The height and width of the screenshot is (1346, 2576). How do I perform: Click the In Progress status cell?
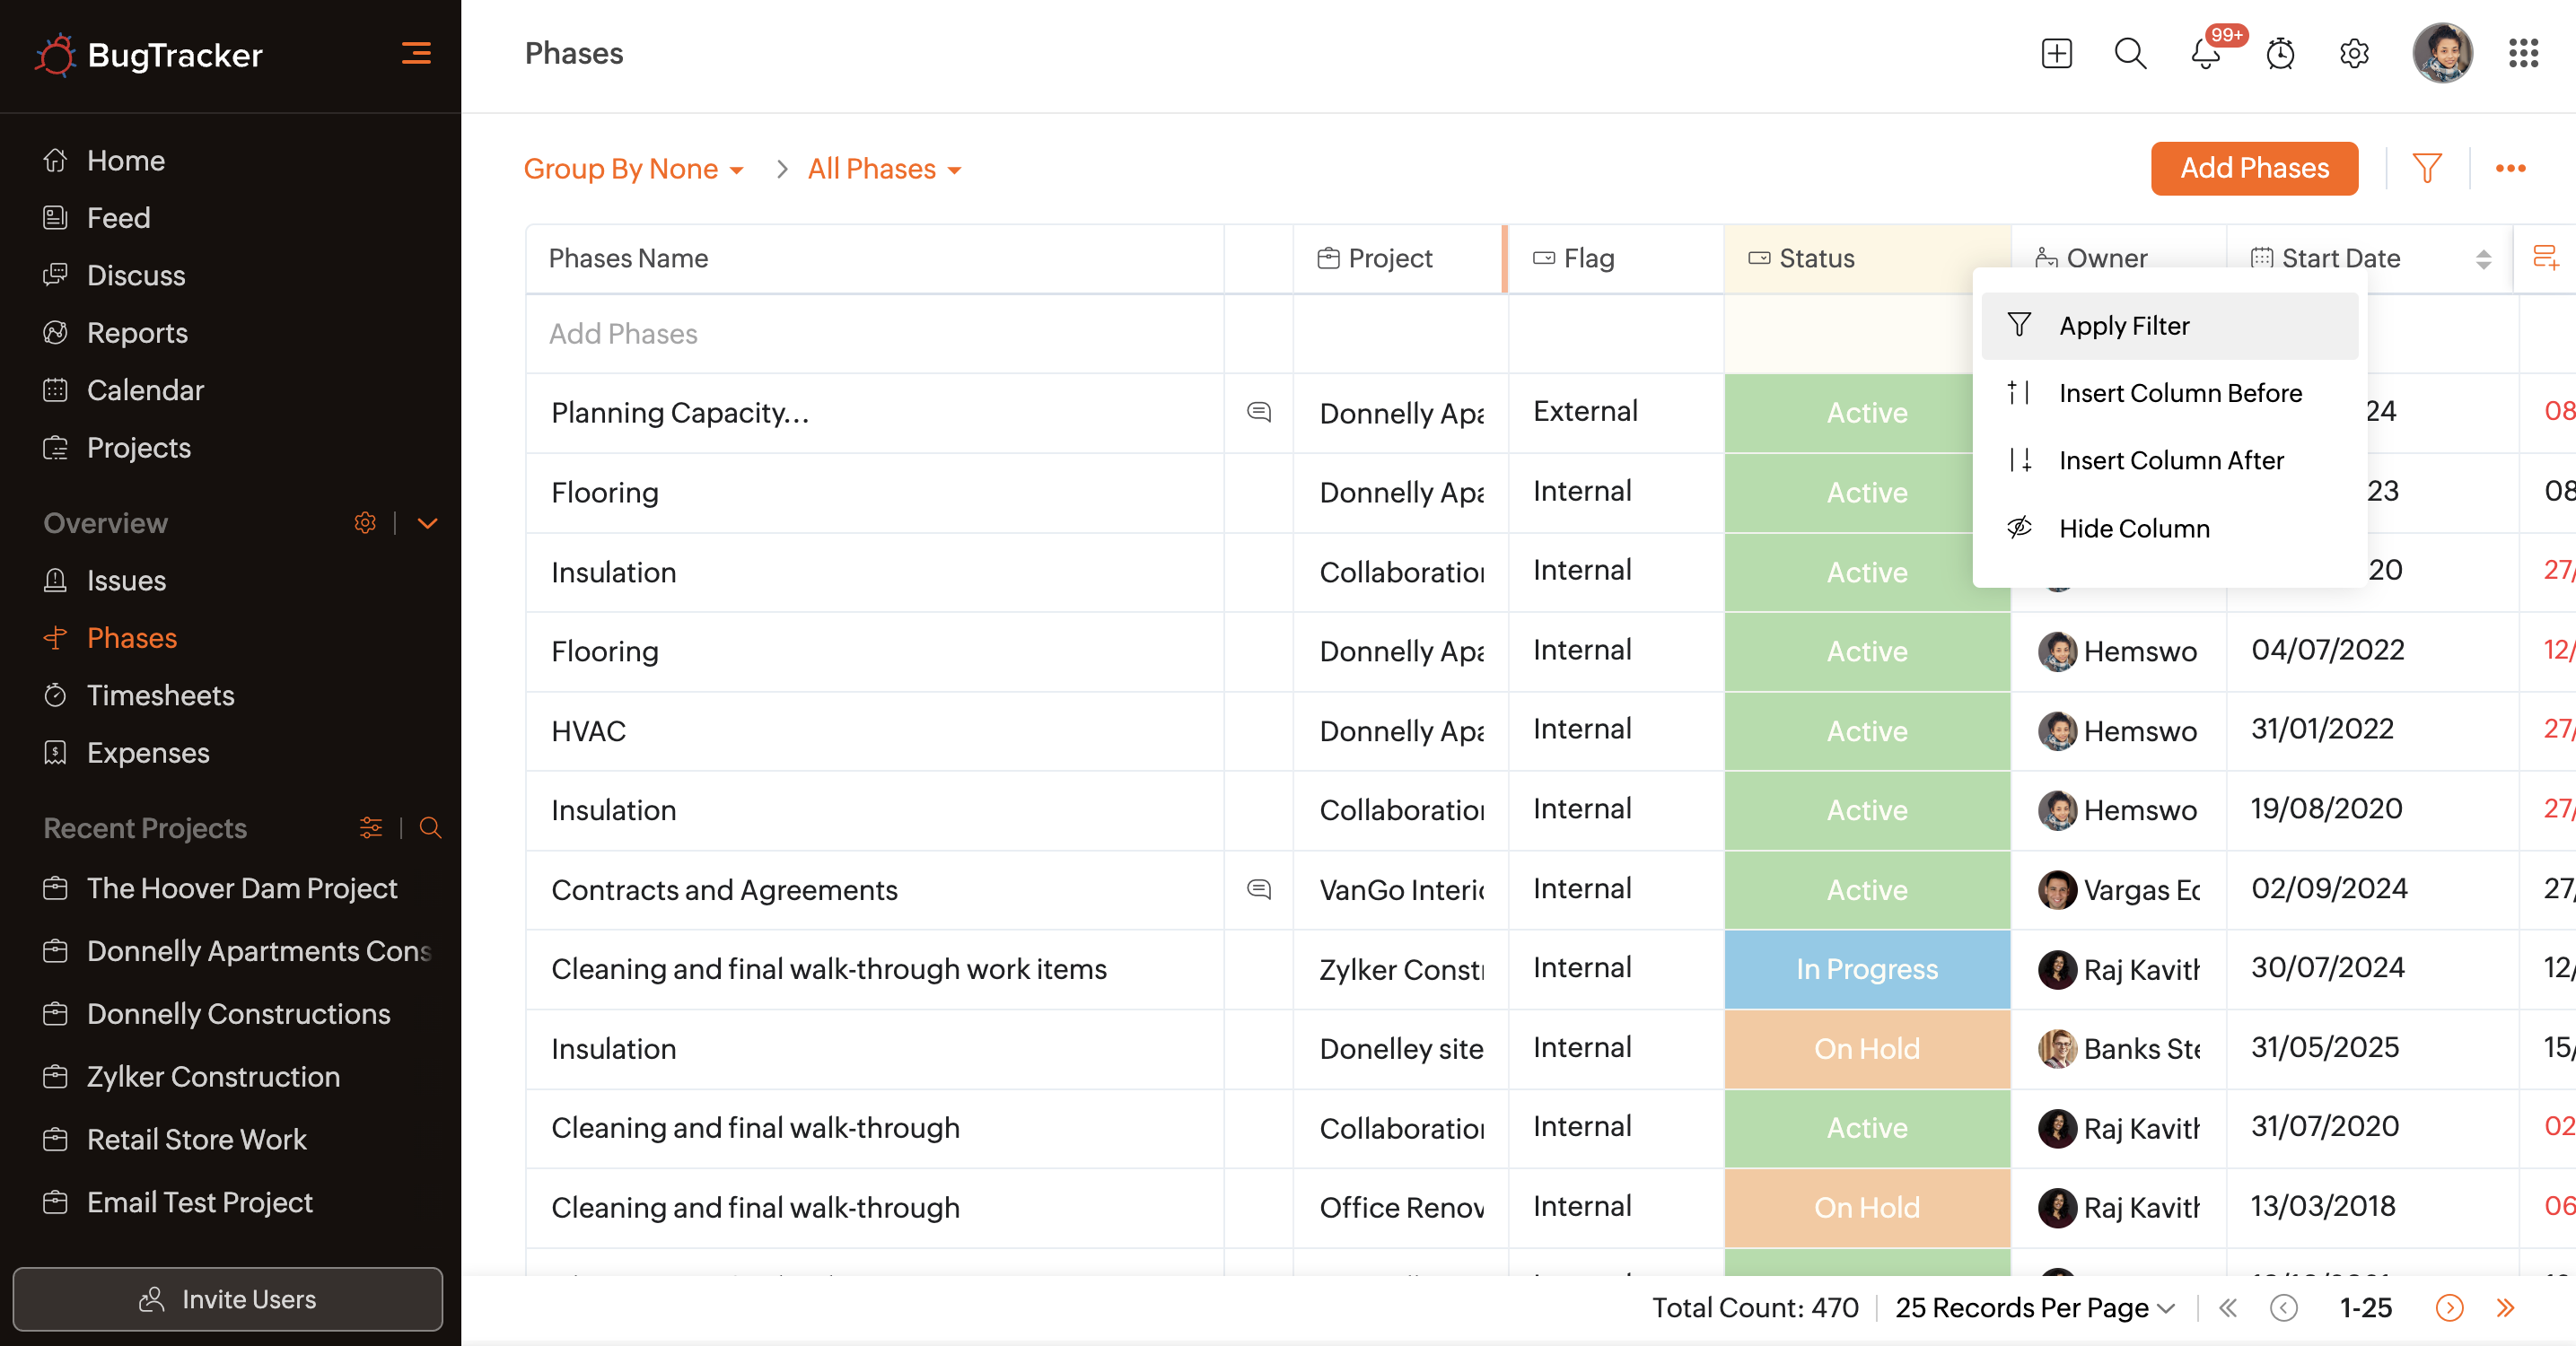pos(1866,969)
